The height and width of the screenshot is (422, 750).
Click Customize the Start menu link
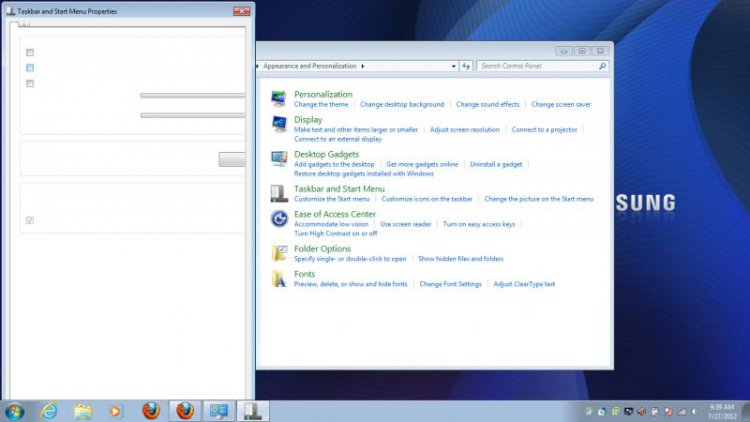point(331,199)
